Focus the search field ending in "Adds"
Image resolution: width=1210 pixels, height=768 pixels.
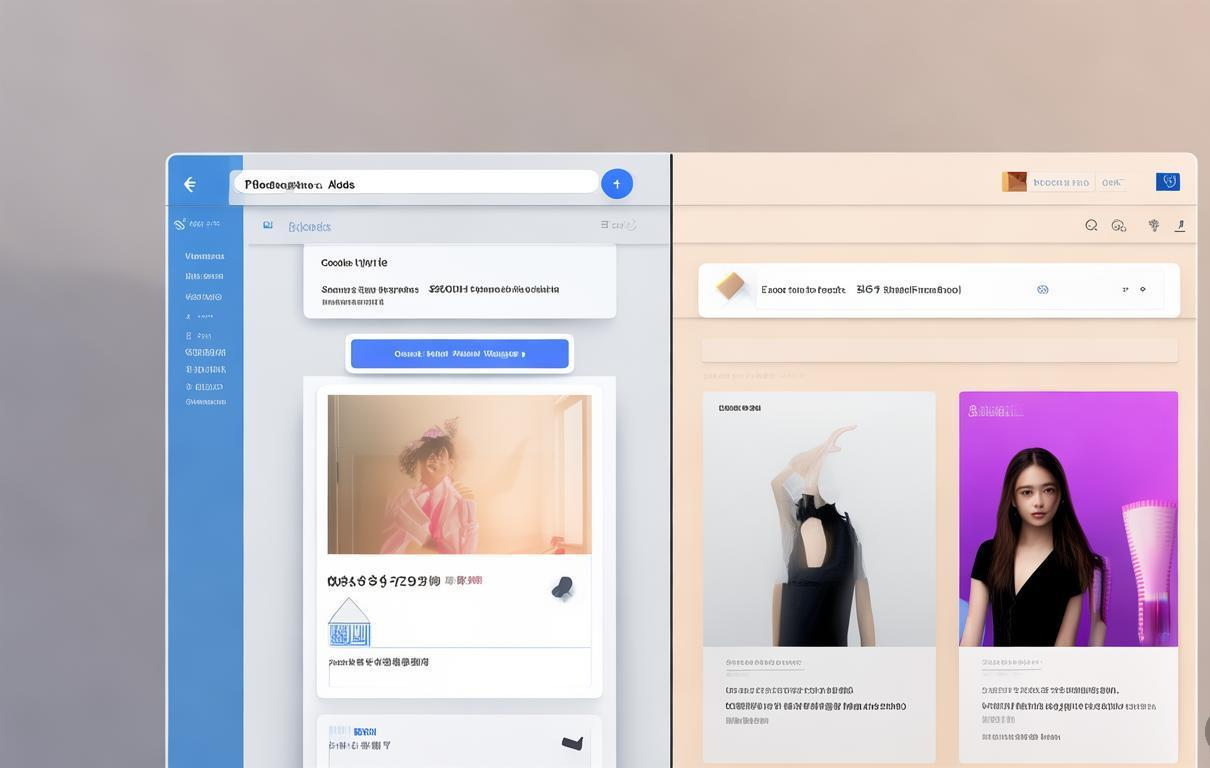coord(415,183)
